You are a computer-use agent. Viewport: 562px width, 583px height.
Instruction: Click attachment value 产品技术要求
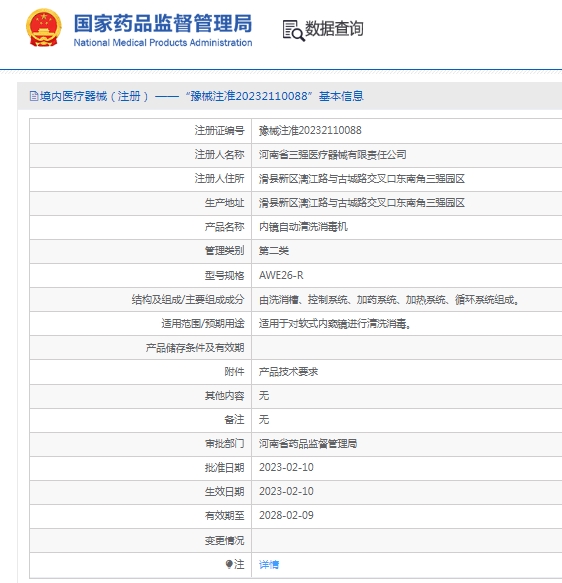288,371
